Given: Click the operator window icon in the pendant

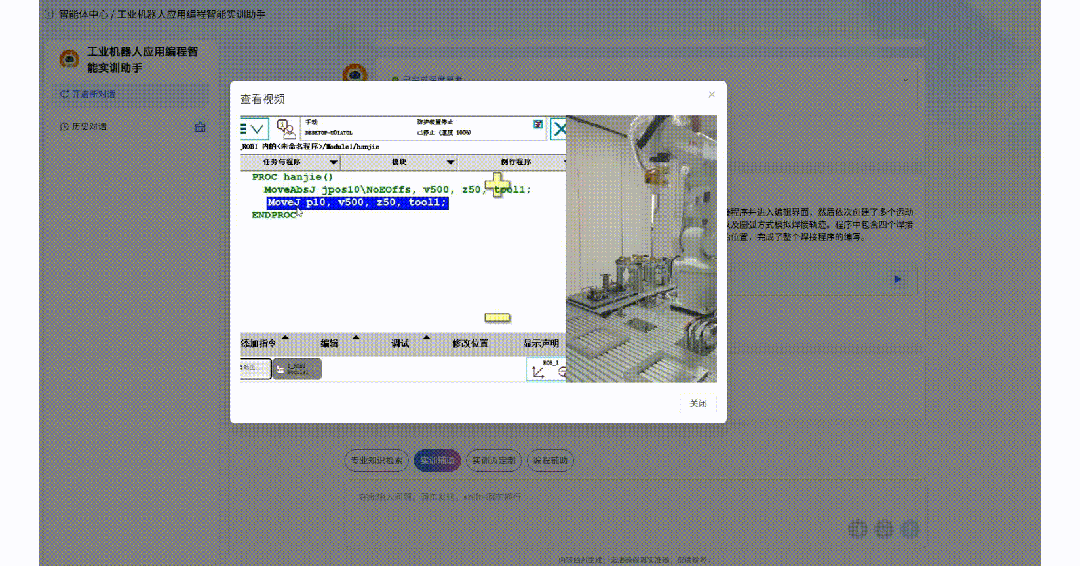Looking at the screenshot, I should 287,129.
